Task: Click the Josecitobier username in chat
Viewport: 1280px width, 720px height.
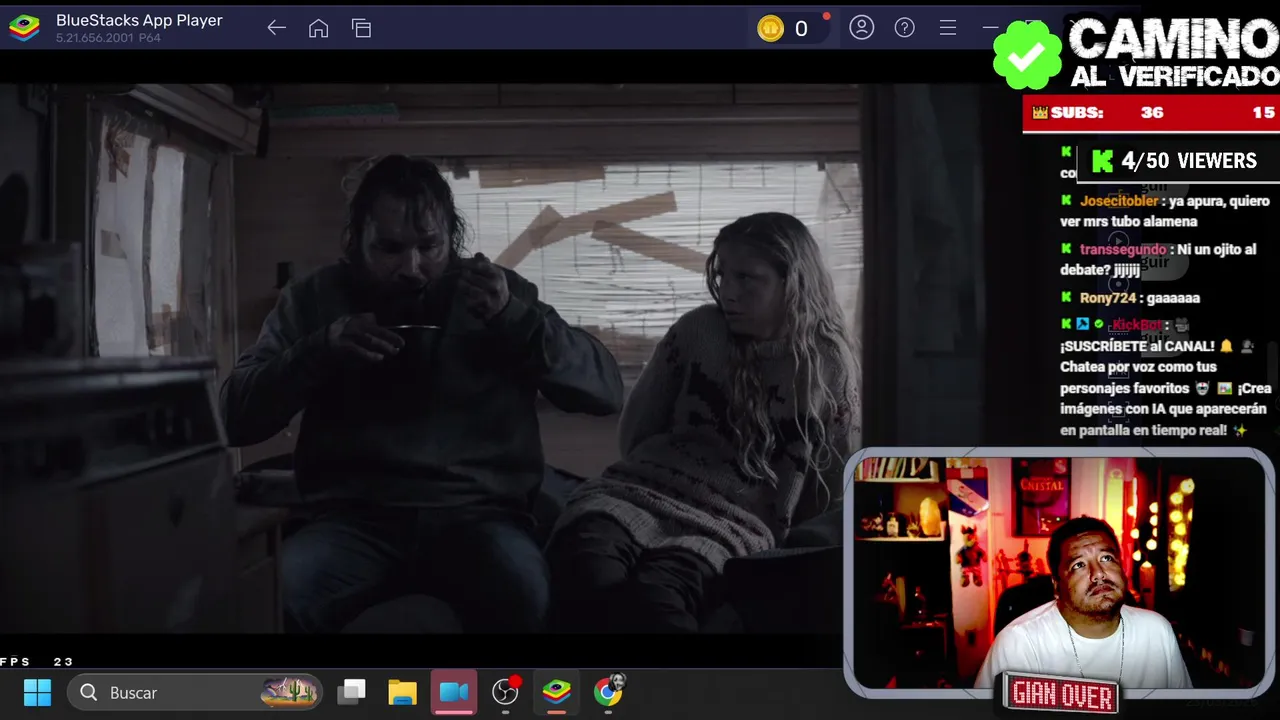Action: click(1119, 201)
